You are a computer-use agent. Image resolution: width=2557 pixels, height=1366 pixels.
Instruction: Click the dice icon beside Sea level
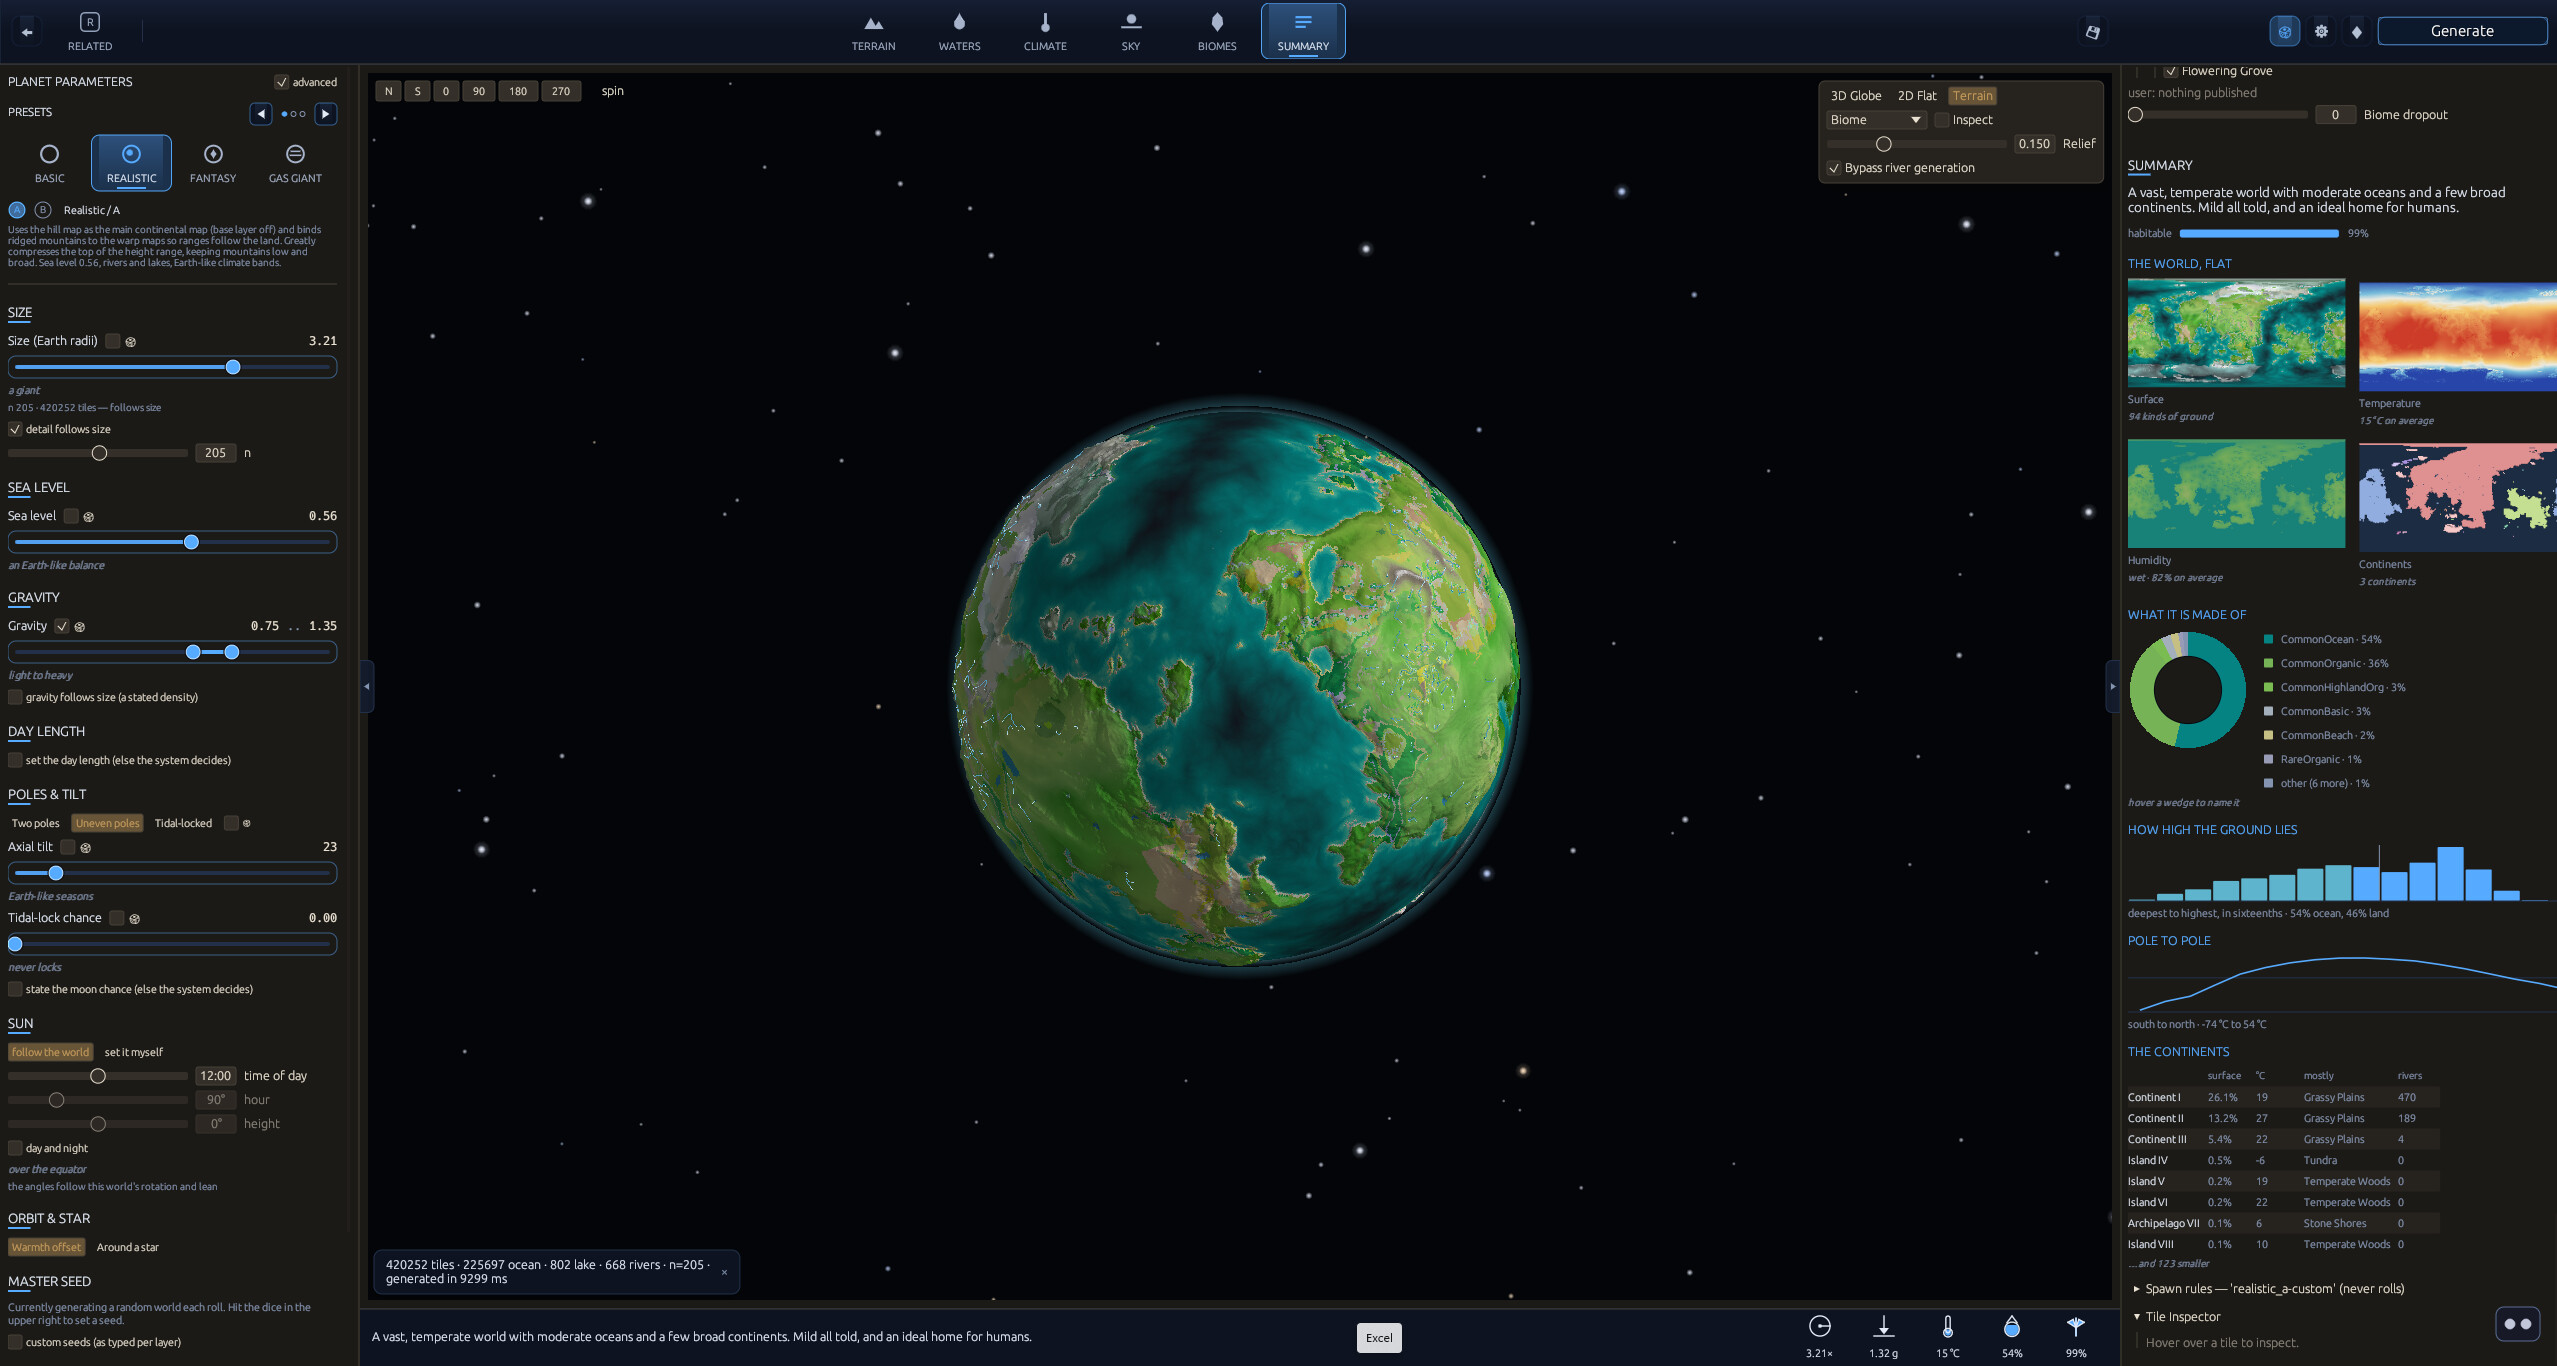point(89,517)
